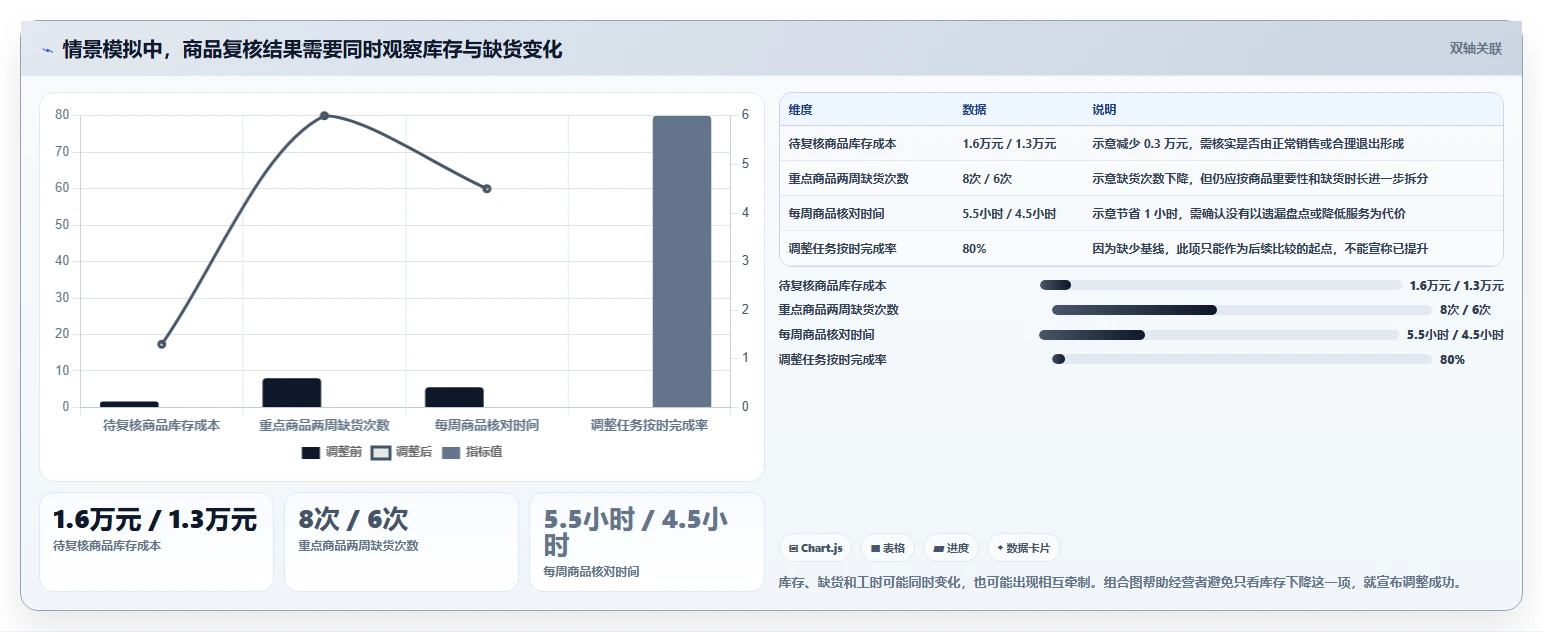The width and height of the screenshot is (1543, 632).
Task: Click the dark bar for 每周商品核对时间
Action: 454,397
